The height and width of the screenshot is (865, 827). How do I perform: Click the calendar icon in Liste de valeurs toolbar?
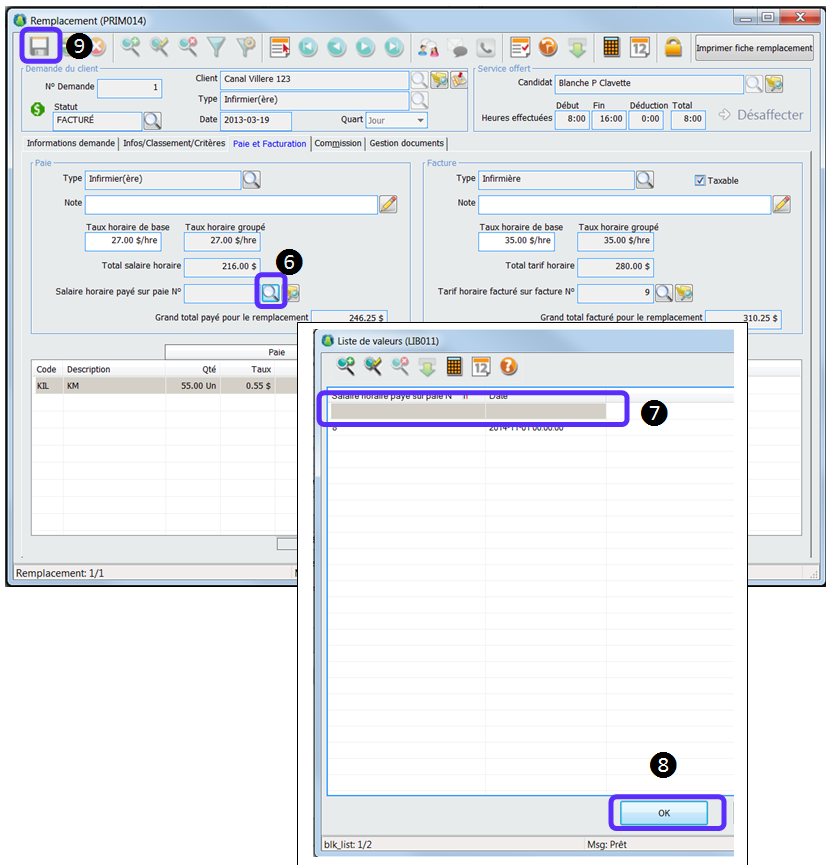[x=481, y=366]
